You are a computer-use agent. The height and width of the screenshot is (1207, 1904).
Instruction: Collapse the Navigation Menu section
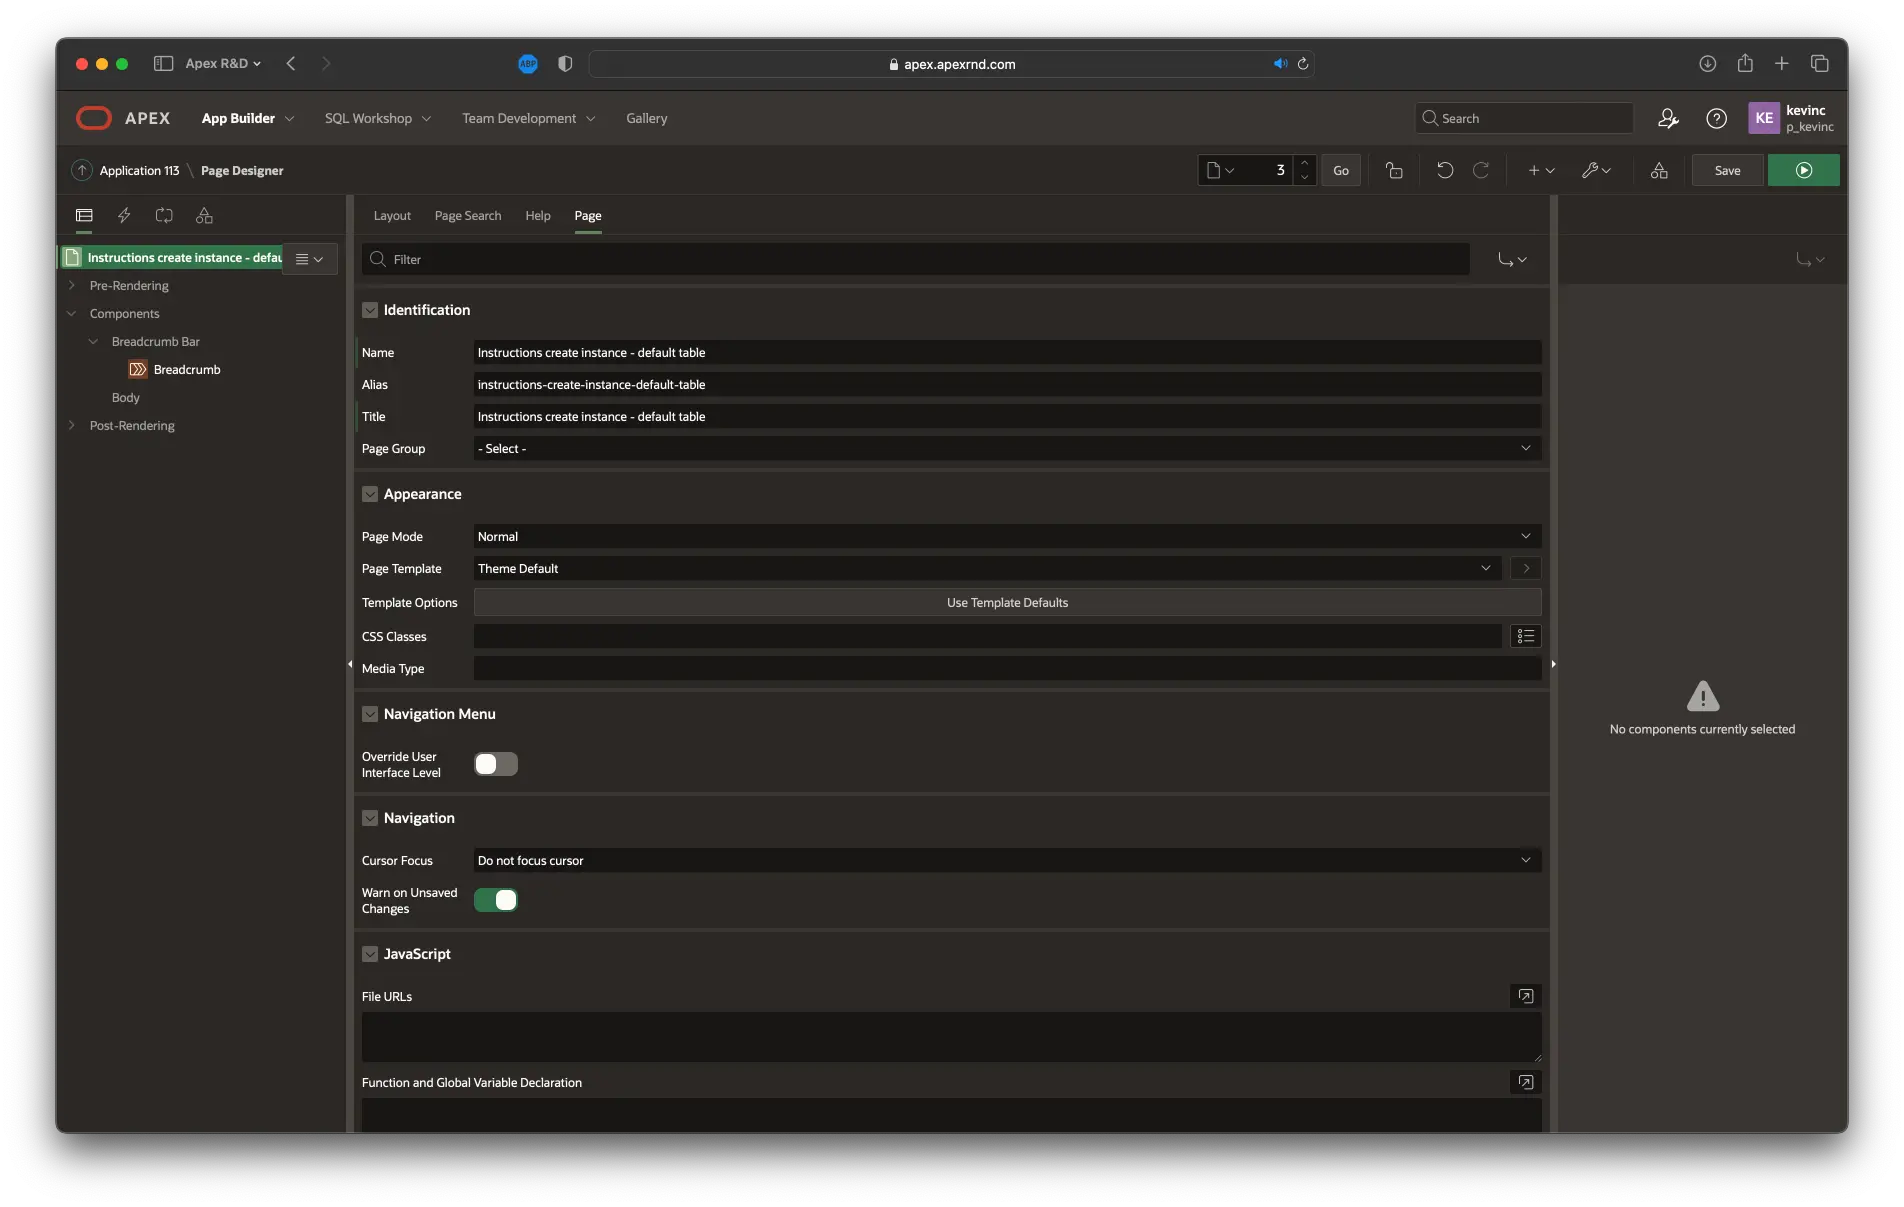[x=370, y=714]
